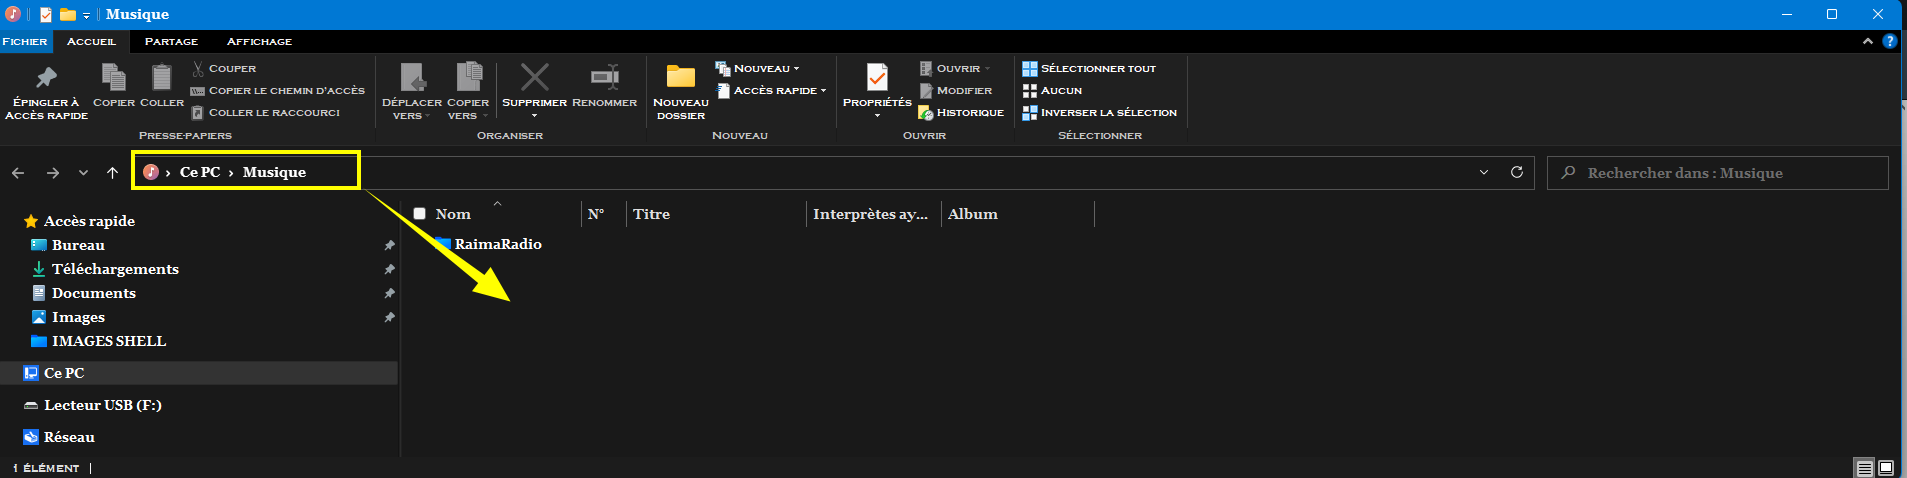Click the Copier ribbon button

click(x=114, y=86)
